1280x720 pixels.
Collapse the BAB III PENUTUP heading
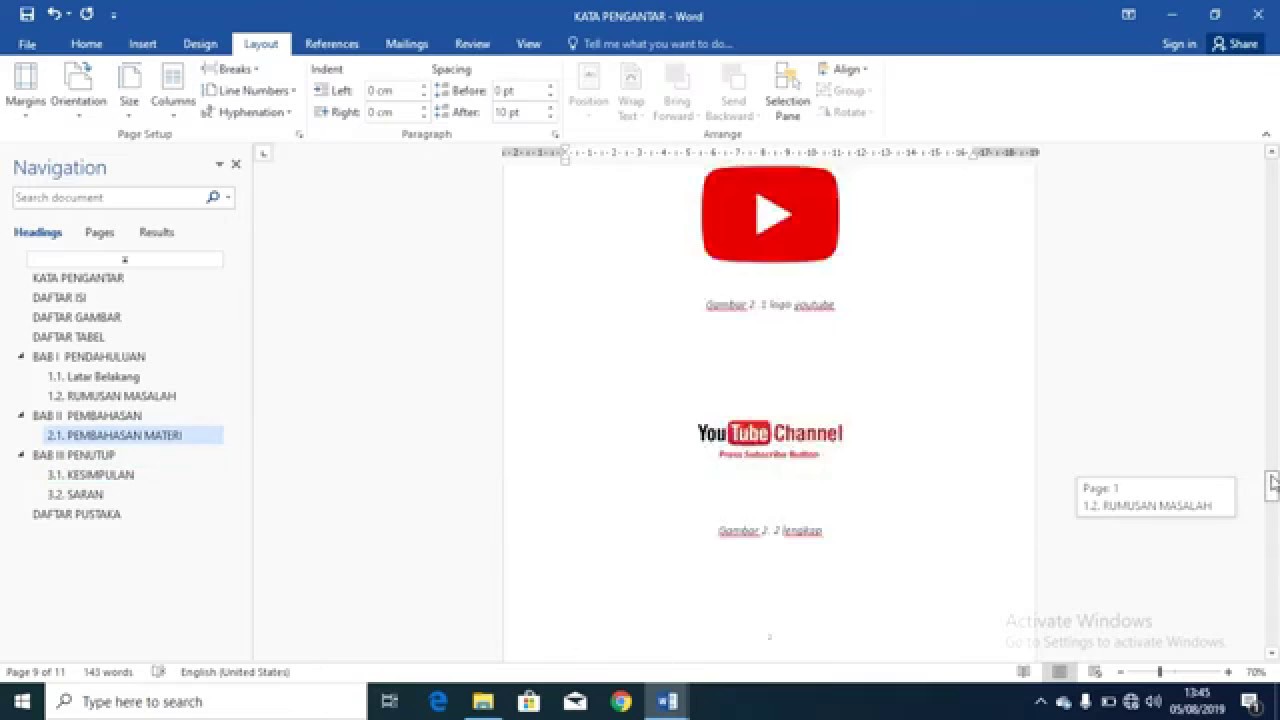point(21,455)
